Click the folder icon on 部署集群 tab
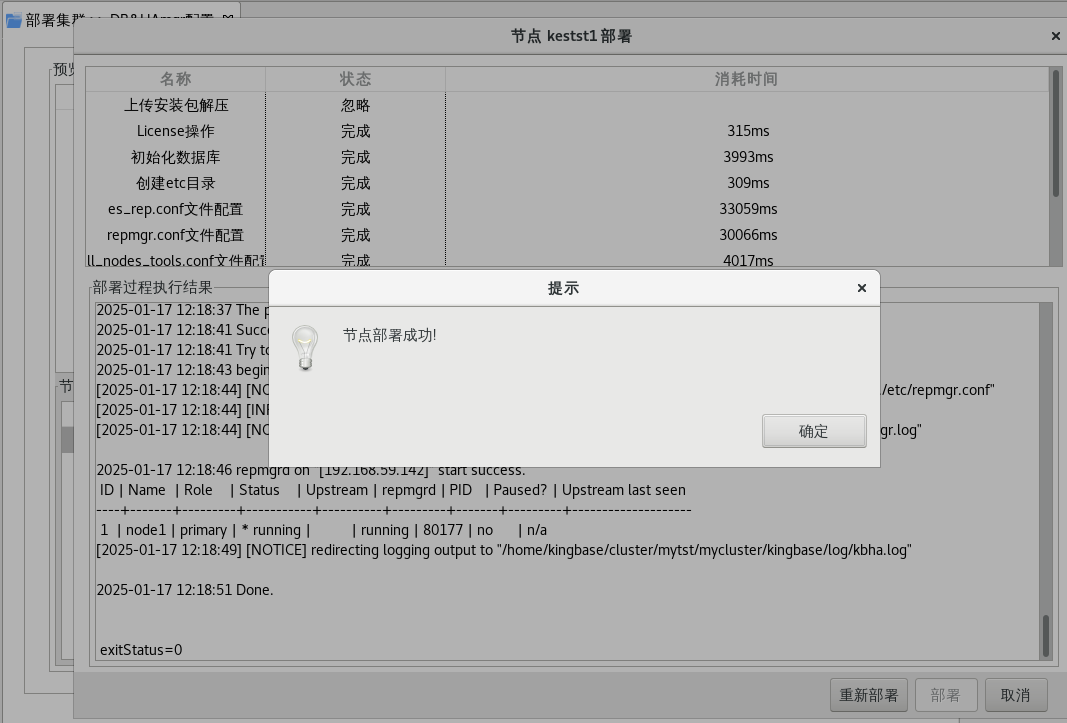The height and width of the screenshot is (723, 1067). (x=14, y=19)
